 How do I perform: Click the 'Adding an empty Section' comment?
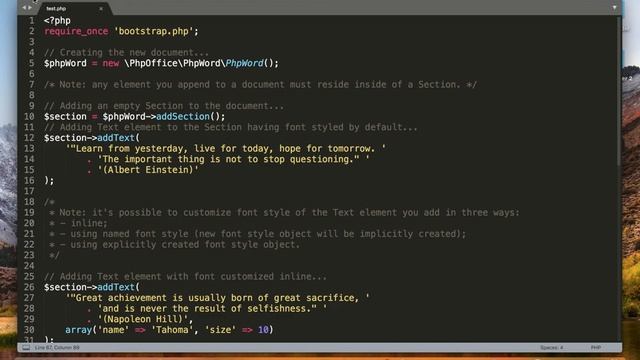(x=164, y=106)
